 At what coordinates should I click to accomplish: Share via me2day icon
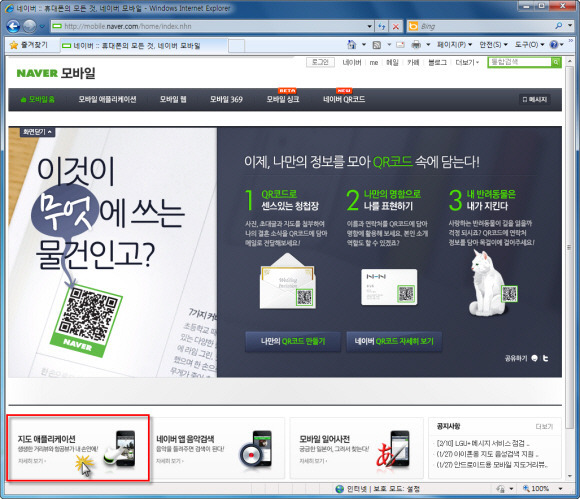coord(534,358)
